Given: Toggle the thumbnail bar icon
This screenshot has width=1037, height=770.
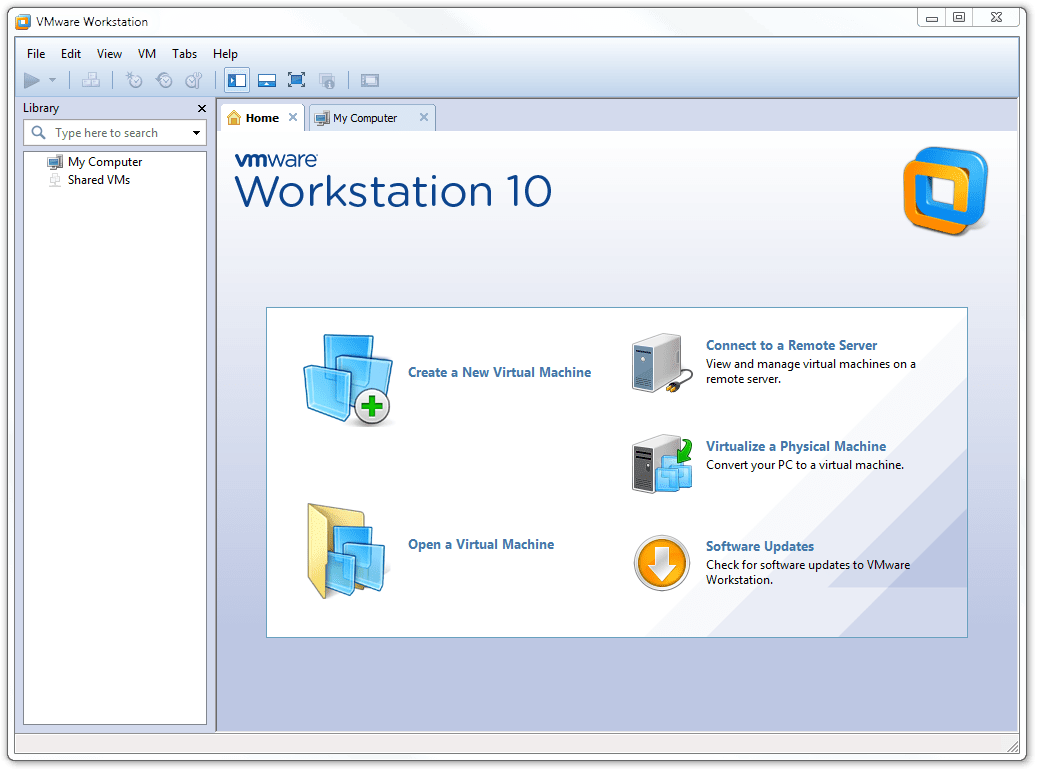Looking at the screenshot, I should click(x=267, y=81).
